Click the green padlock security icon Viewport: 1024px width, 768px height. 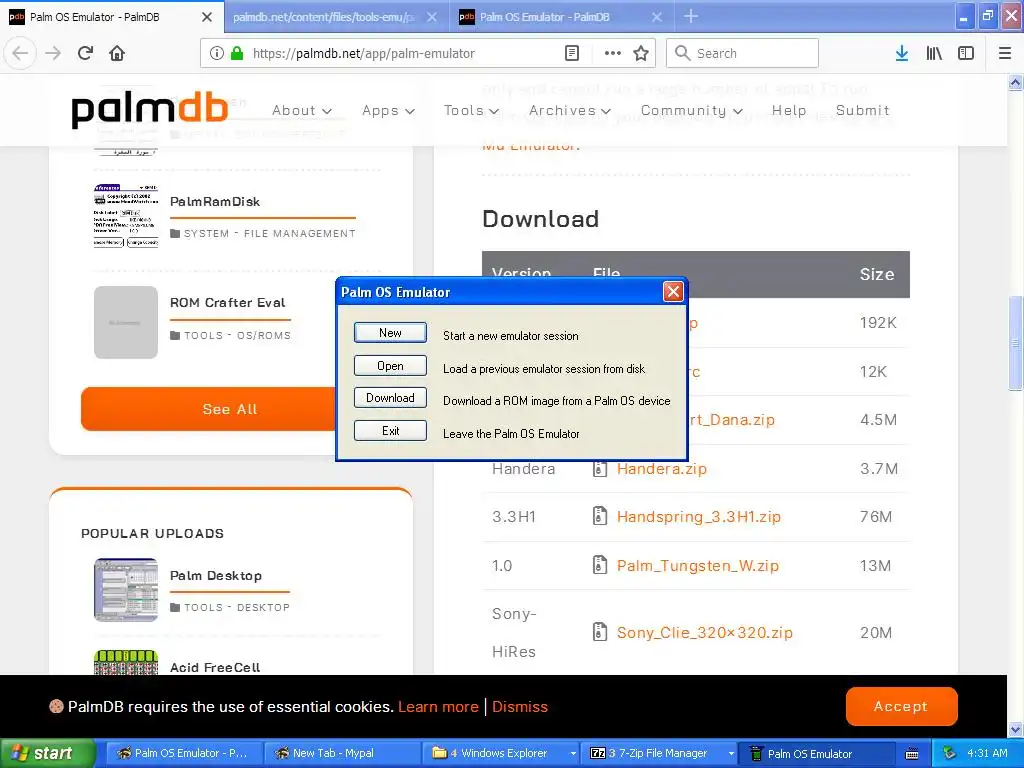click(x=237, y=53)
